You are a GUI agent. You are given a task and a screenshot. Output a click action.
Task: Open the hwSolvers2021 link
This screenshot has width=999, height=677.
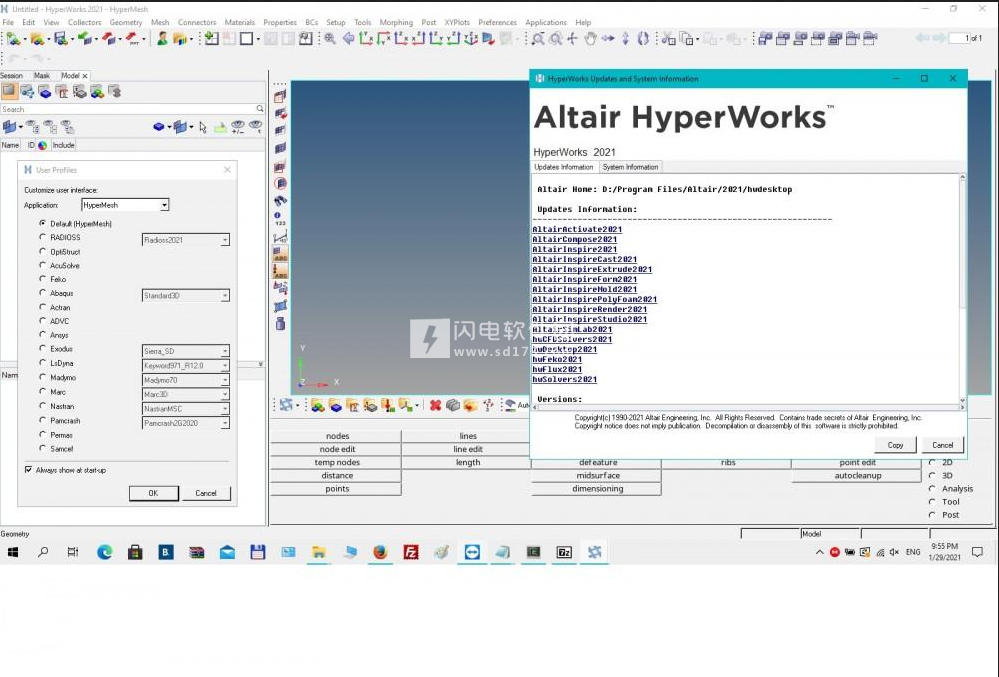pyautogui.click(x=564, y=379)
